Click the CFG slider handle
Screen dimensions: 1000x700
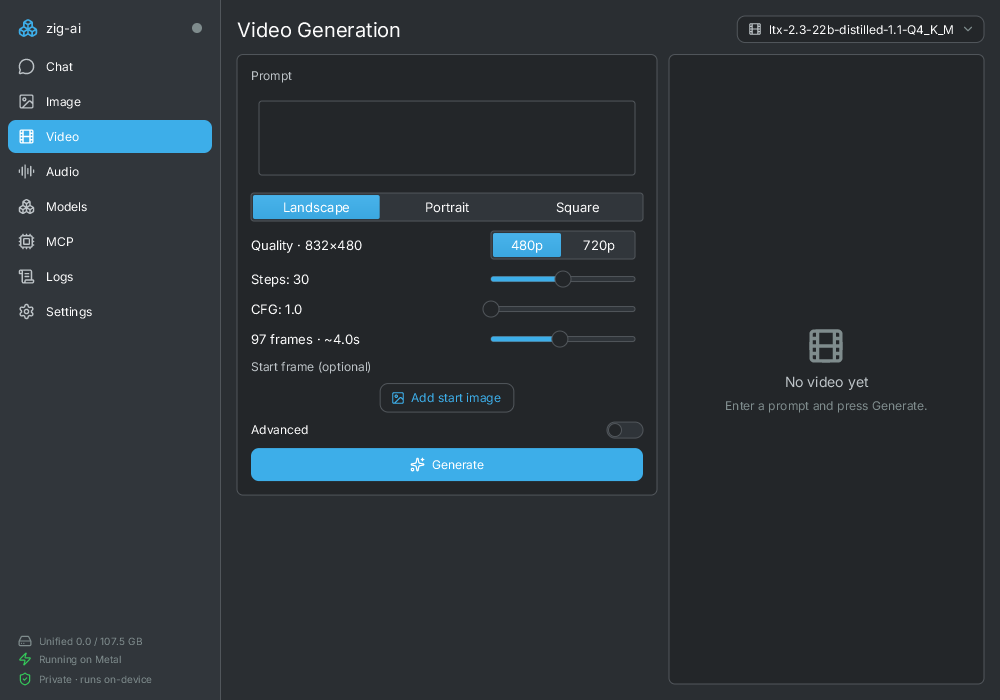(x=490, y=309)
